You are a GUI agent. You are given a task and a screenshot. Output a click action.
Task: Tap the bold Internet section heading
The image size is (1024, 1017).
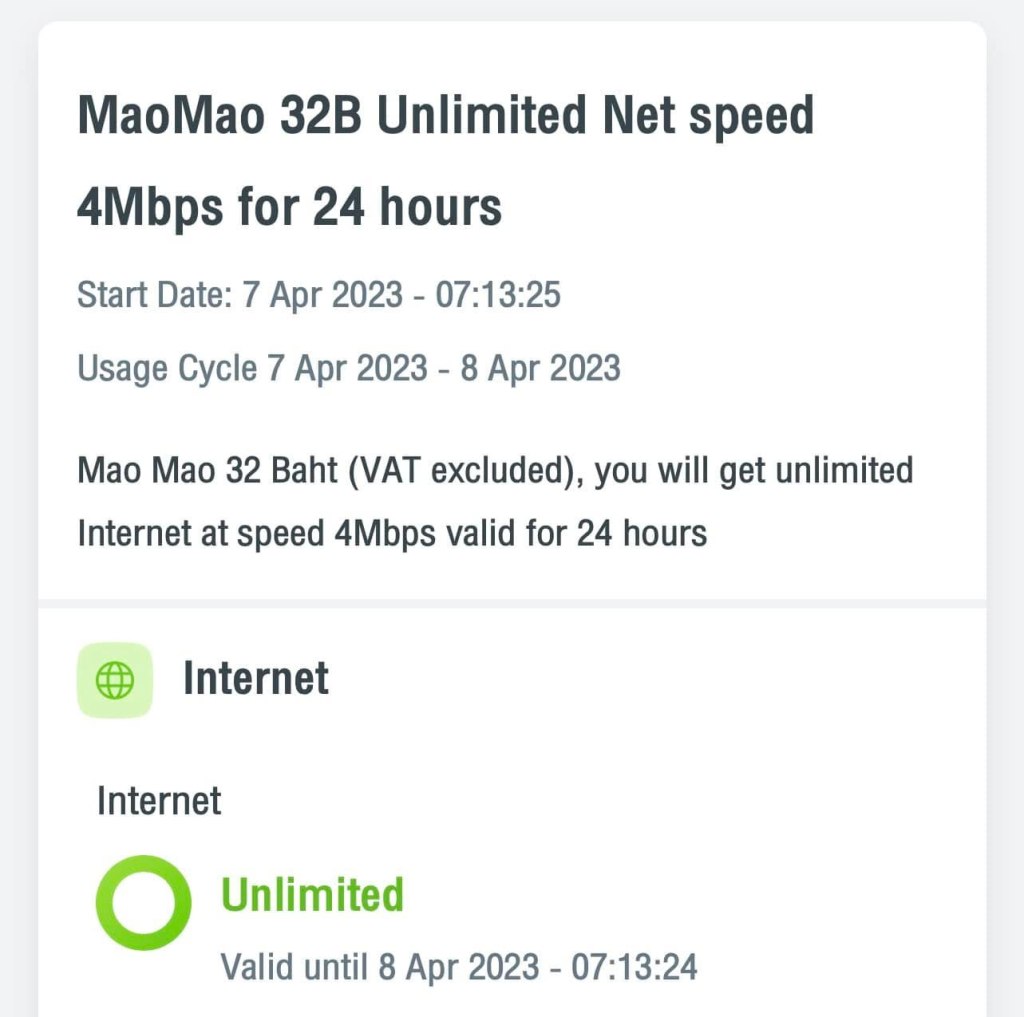[255, 679]
